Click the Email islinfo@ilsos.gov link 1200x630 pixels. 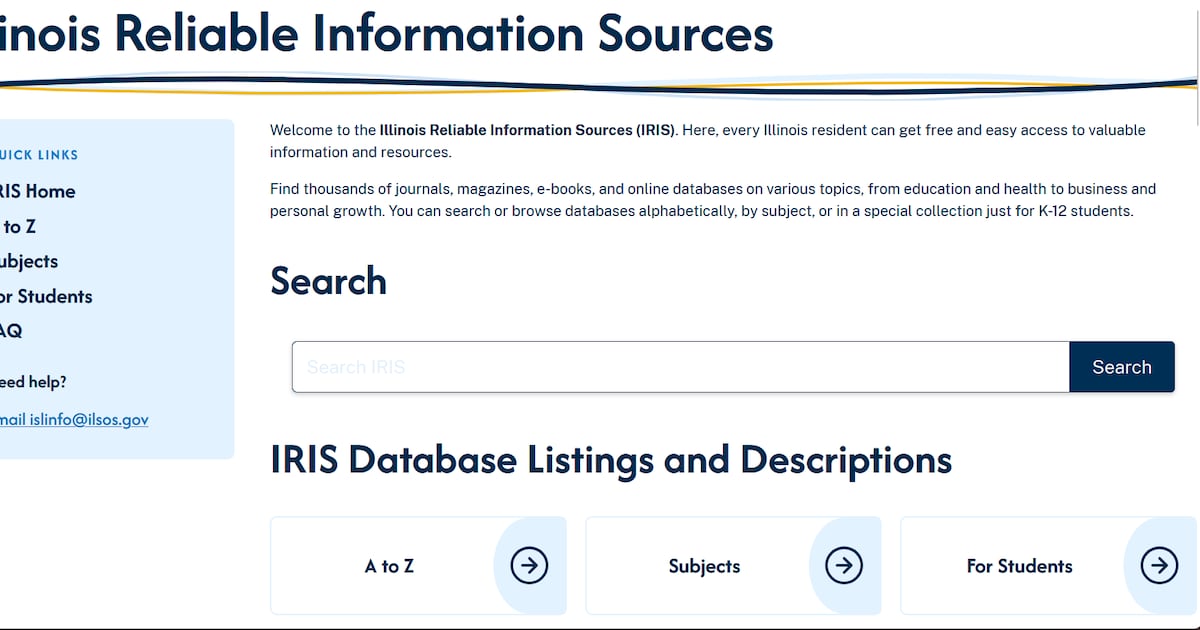pyautogui.click(x=74, y=420)
